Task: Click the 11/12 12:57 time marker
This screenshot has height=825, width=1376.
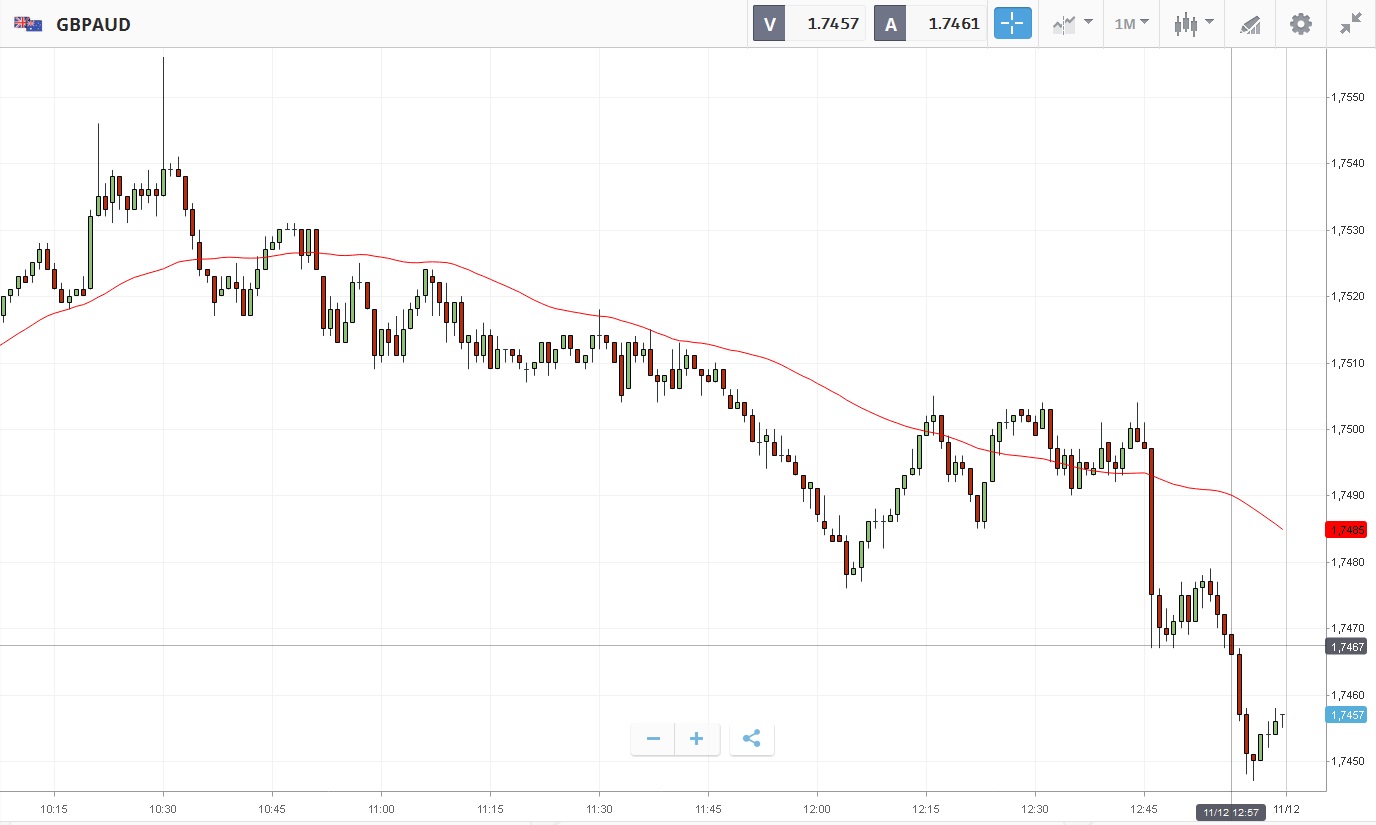Action: point(1231,811)
